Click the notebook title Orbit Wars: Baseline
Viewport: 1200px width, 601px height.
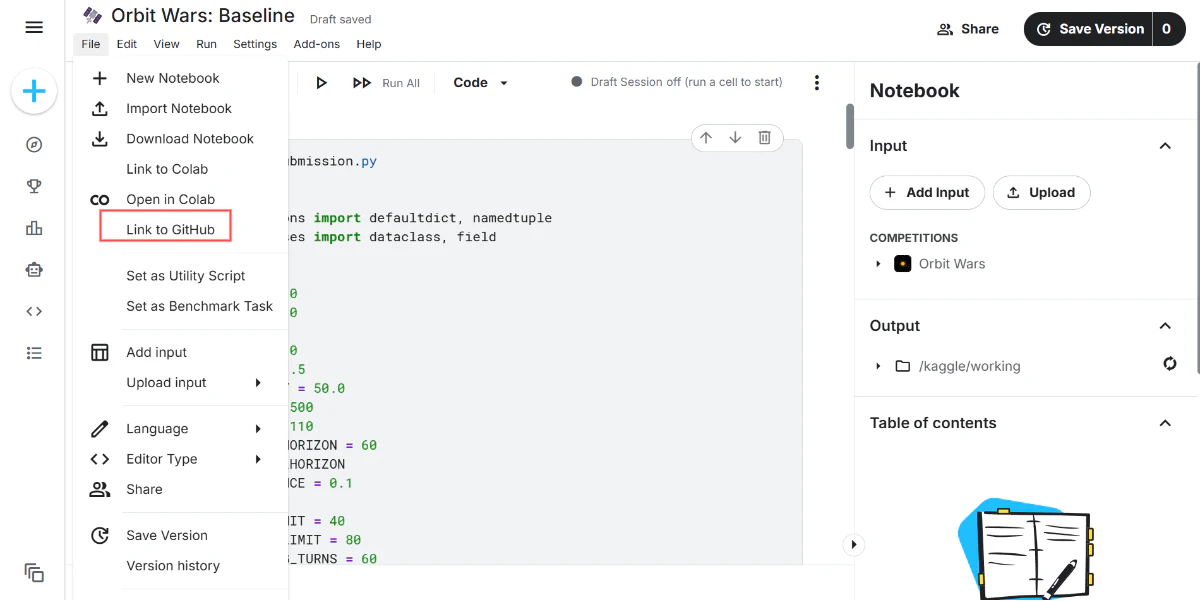[x=203, y=16]
